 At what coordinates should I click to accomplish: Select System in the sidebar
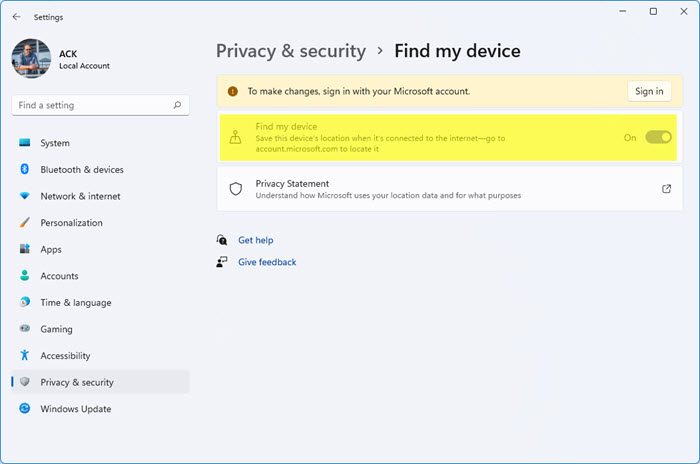[100, 143]
